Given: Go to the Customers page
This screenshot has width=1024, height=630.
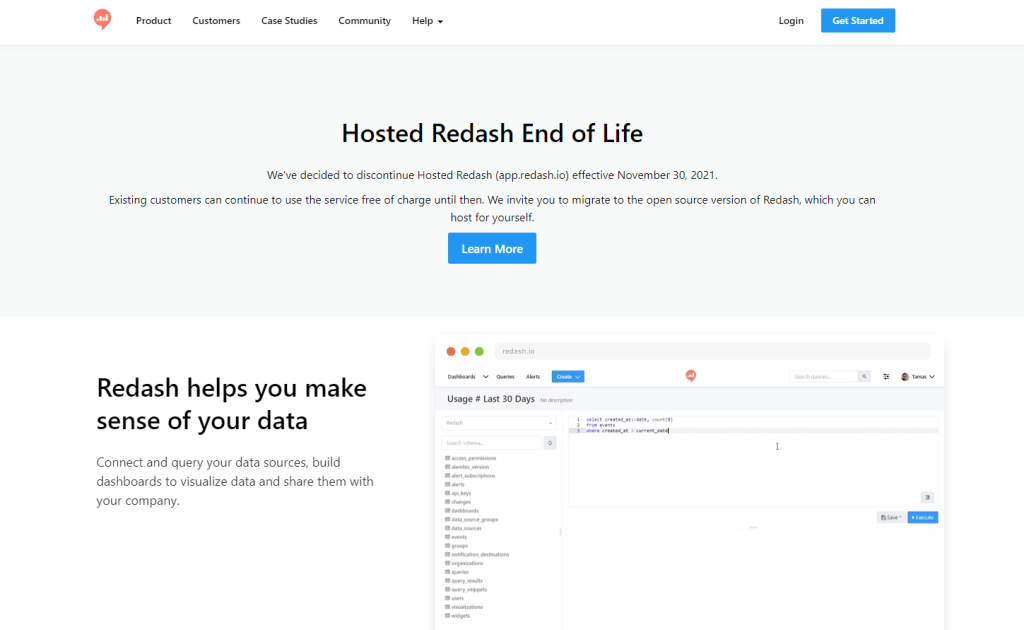Looking at the screenshot, I should [x=216, y=21].
